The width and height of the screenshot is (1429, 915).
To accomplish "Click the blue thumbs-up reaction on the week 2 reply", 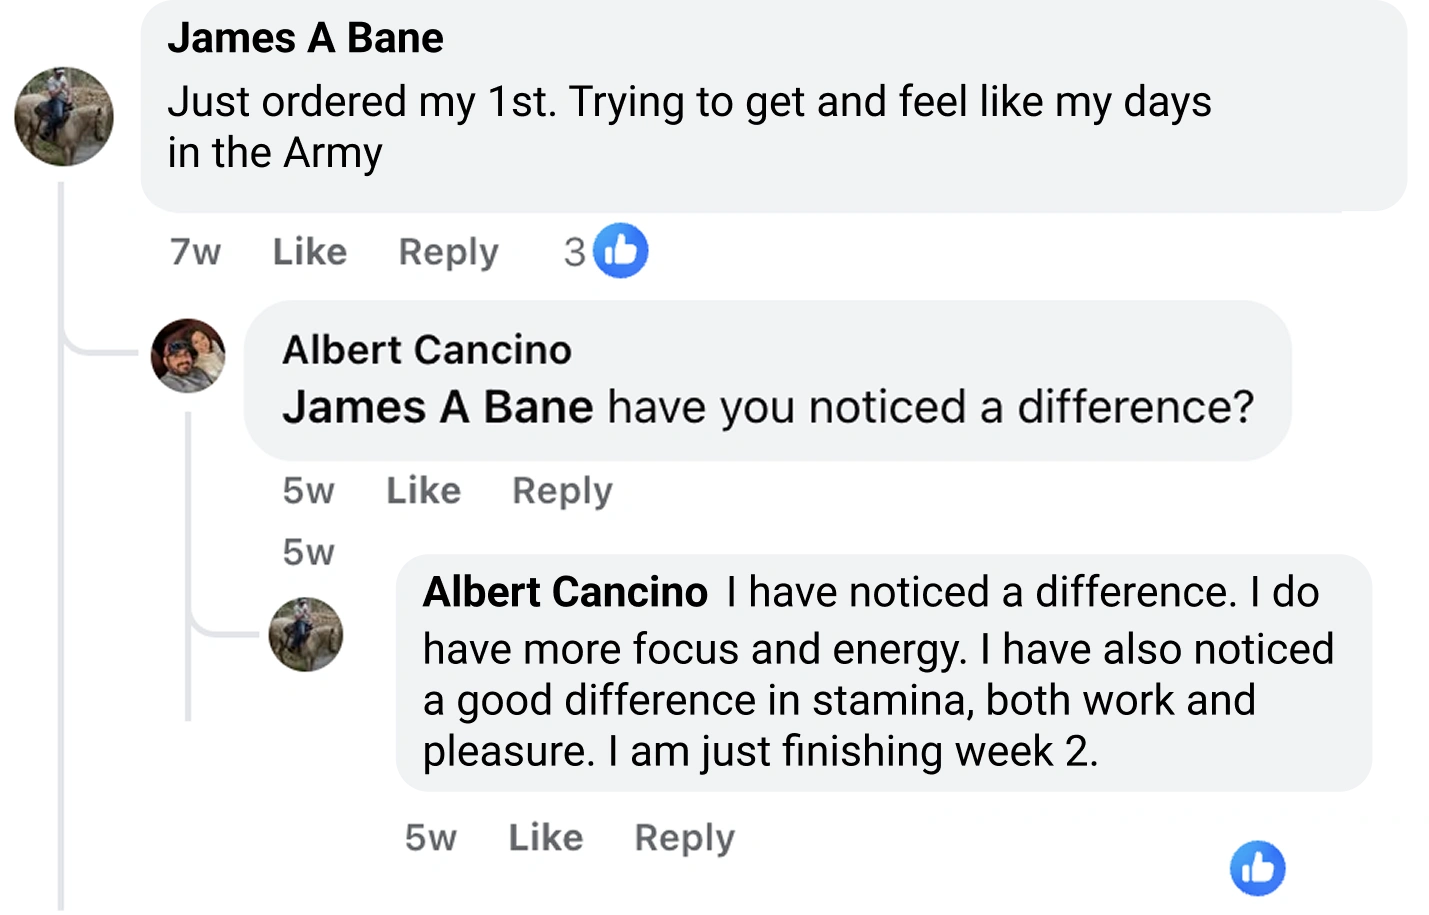I will point(1257,868).
